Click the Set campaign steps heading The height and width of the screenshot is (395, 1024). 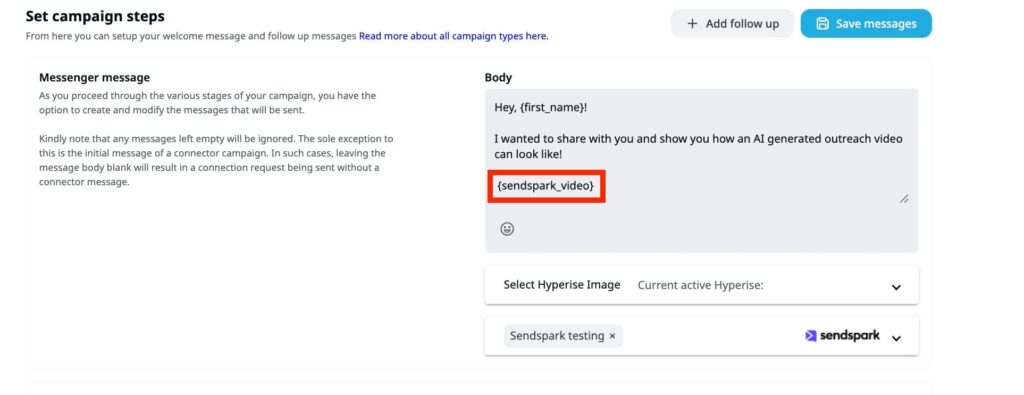coord(95,16)
